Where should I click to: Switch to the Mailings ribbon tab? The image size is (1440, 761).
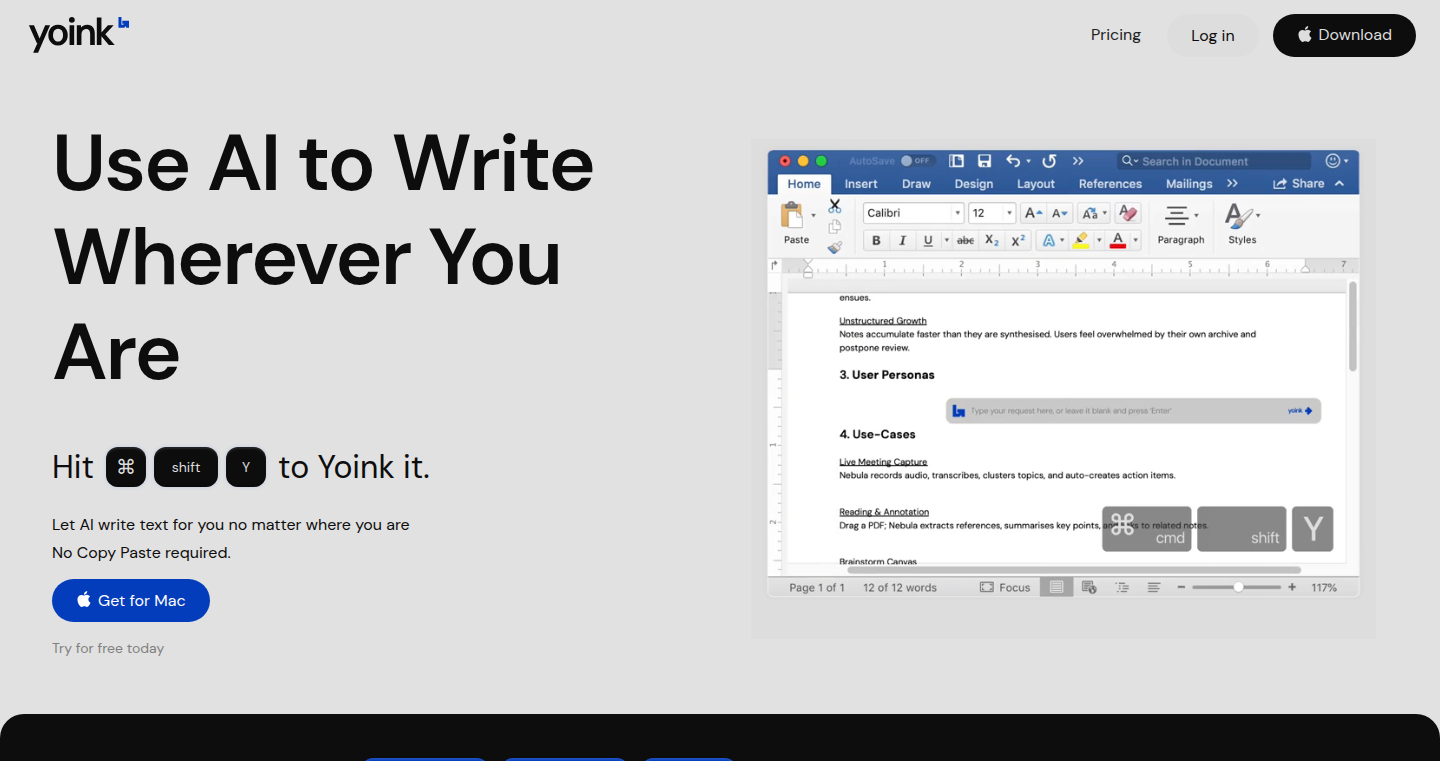[1189, 184]
